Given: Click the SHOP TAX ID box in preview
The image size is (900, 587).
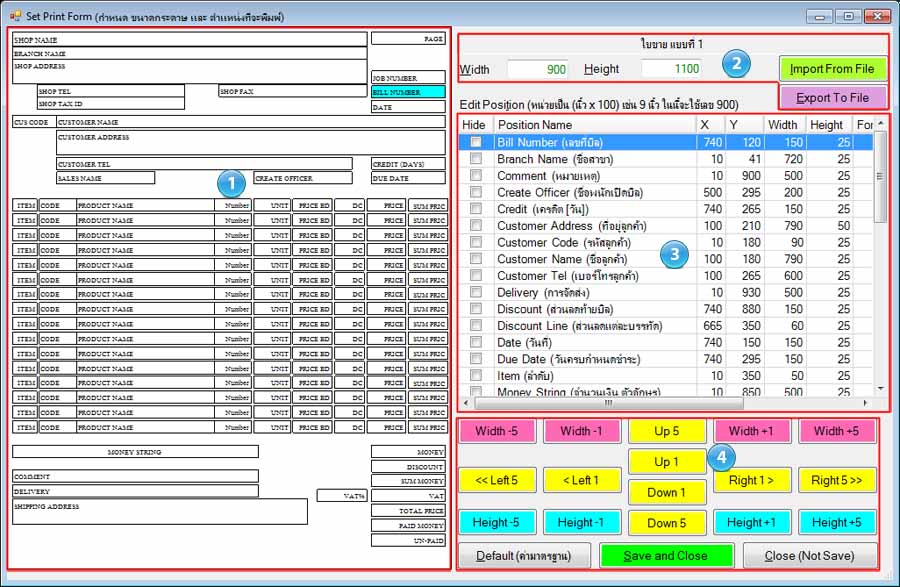Looking at the screenshot, I should (x=111, y=104).
